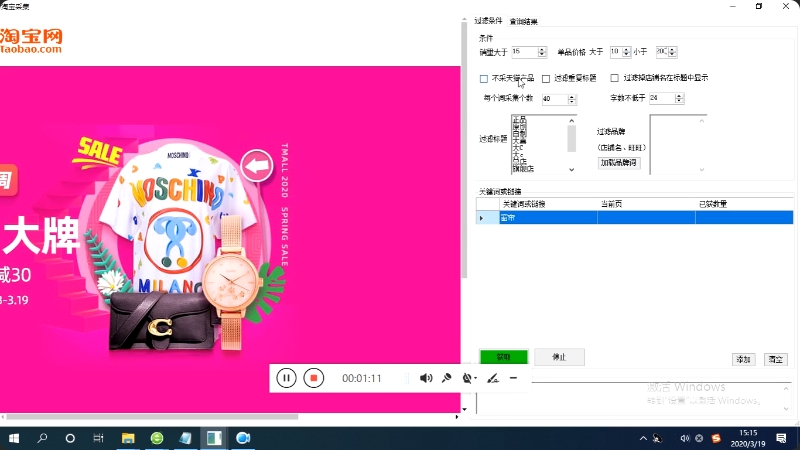Pause the screen recording
This screenshot has height=450, width=800.
point(286,378)
